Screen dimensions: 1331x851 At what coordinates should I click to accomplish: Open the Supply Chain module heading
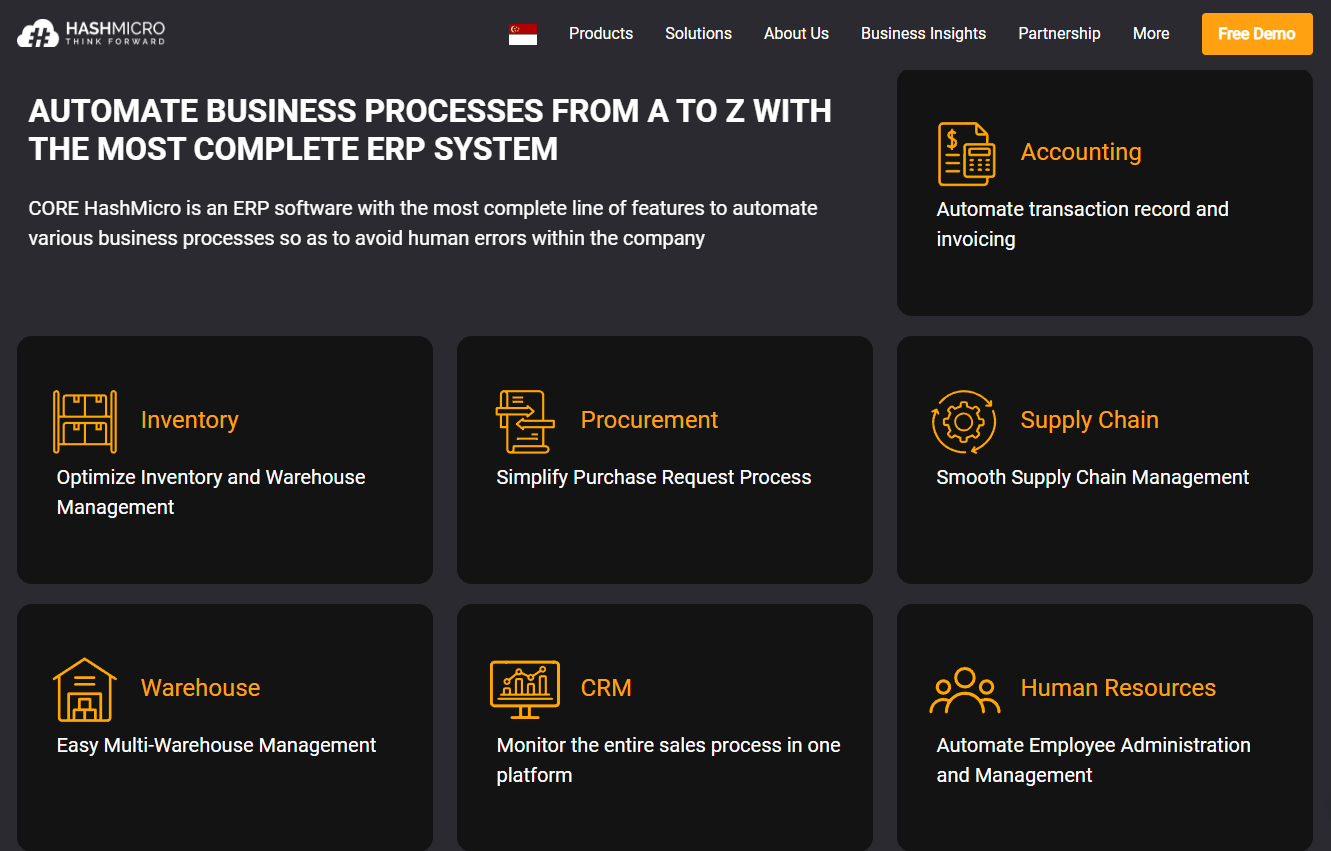(x=1089, y=420)
